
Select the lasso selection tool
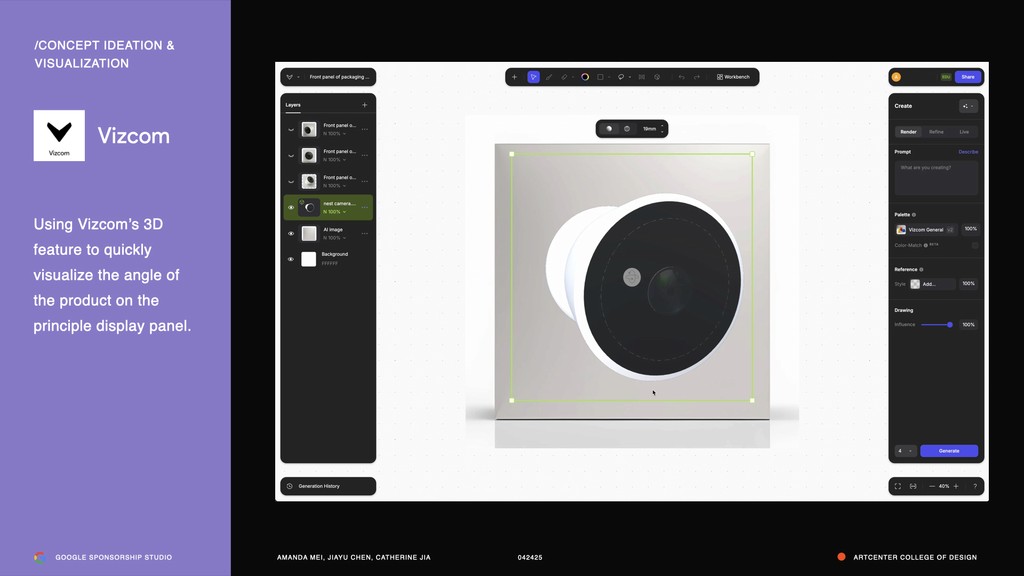pyautogui.click(x=621, y=77)
